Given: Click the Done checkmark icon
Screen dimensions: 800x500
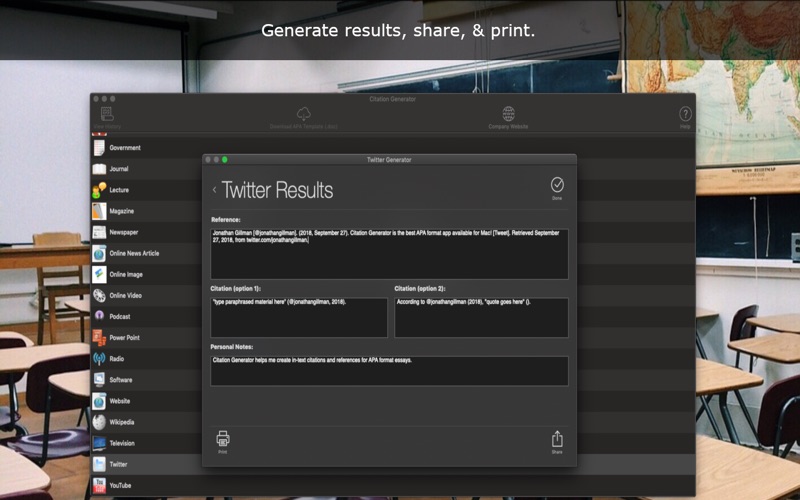Looking at the screenshot, I should [557, 185].
